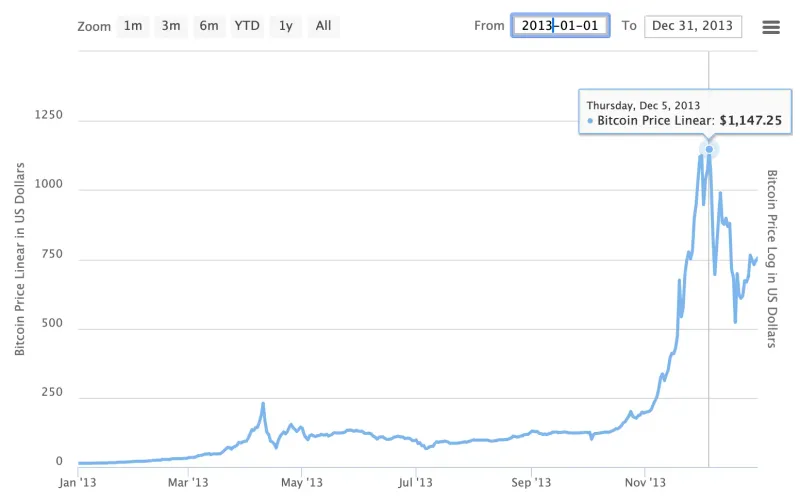The height and width of the screenshot is (503, 800).
Task: Show All time range
Action: point(323,26)
